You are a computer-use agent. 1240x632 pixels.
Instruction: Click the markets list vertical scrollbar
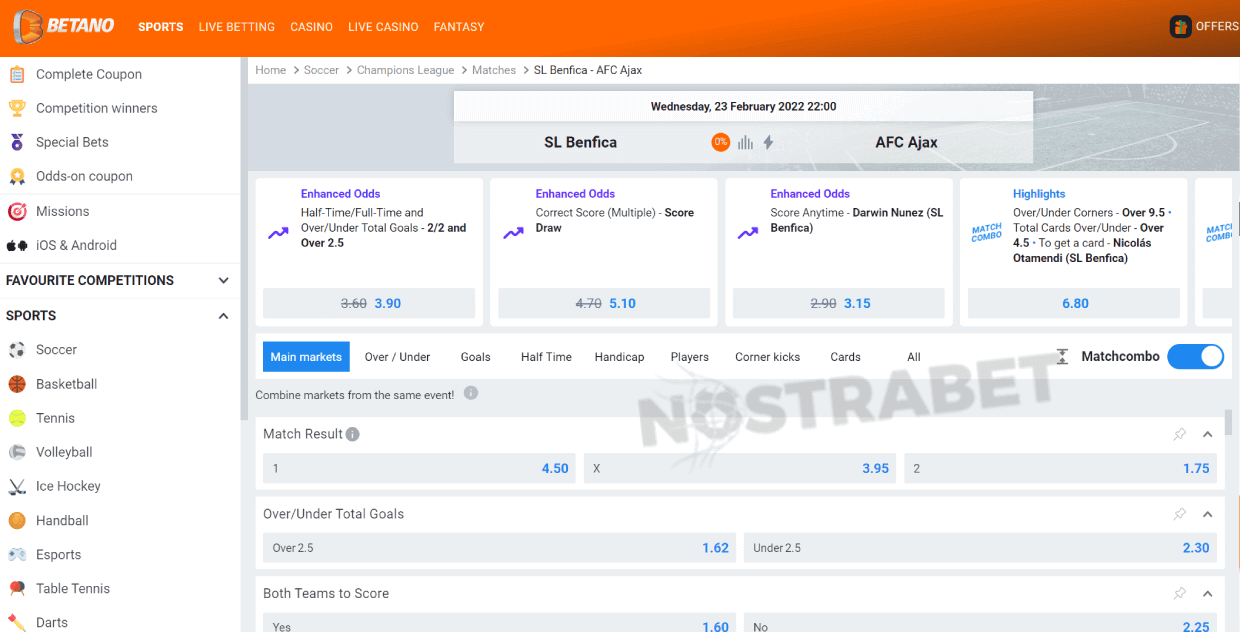click(x=1228, y=422)
